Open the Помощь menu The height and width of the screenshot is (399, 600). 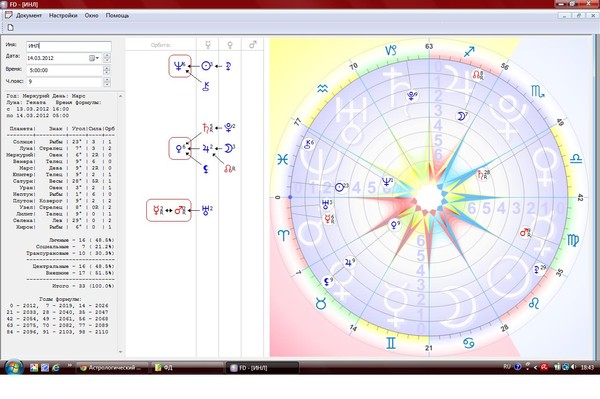click(x=117, y=15)
